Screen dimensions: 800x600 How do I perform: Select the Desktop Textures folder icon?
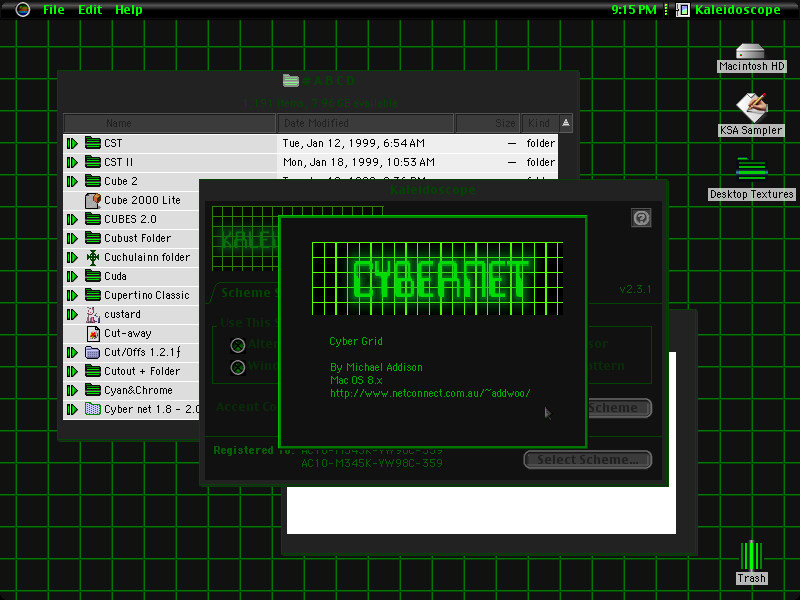tap(751, 170)
